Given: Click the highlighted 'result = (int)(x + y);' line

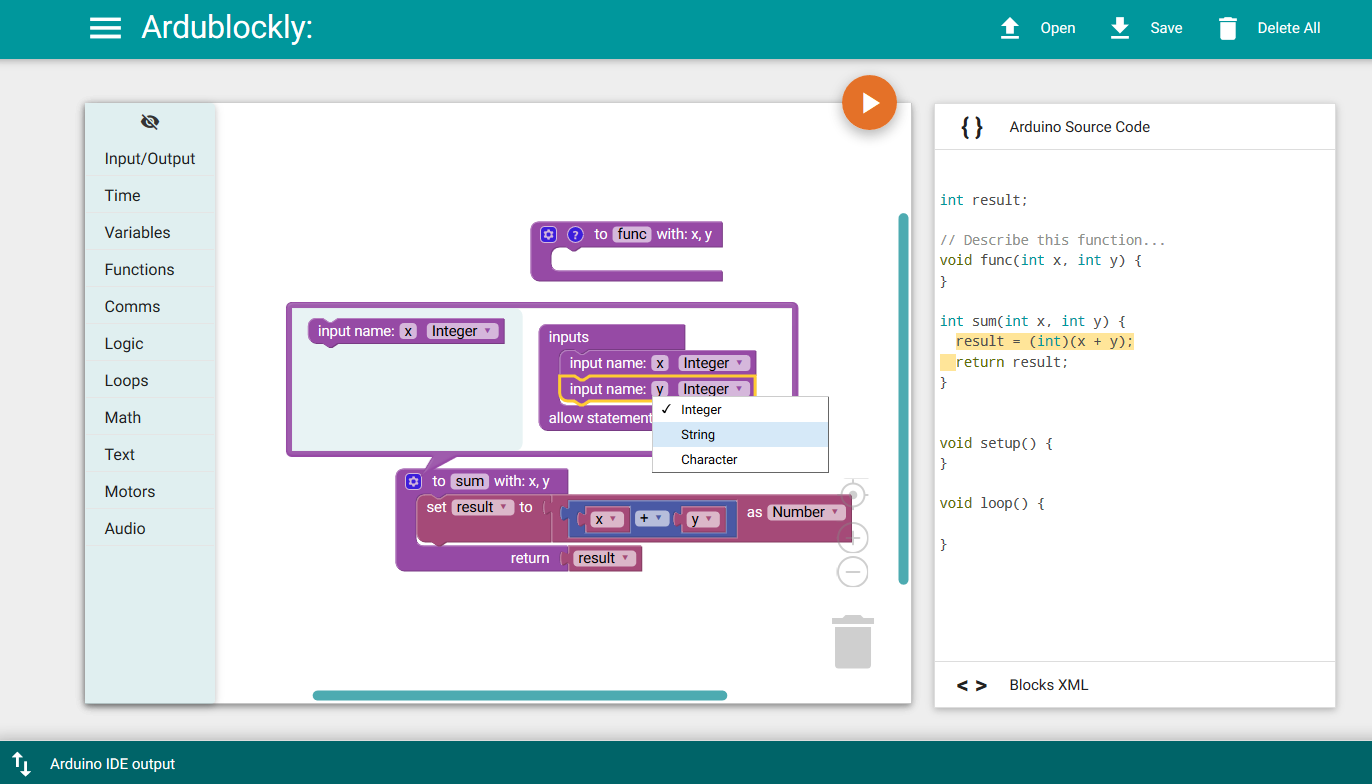Looking at the screenshot, I should (1045, 341).
